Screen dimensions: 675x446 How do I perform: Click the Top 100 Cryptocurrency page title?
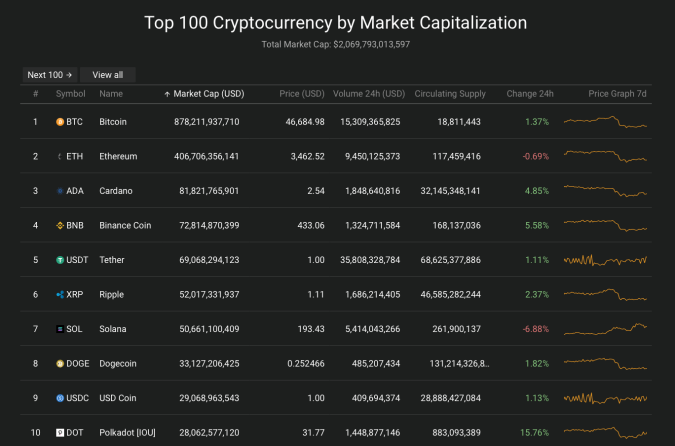(x=335, y=23)
